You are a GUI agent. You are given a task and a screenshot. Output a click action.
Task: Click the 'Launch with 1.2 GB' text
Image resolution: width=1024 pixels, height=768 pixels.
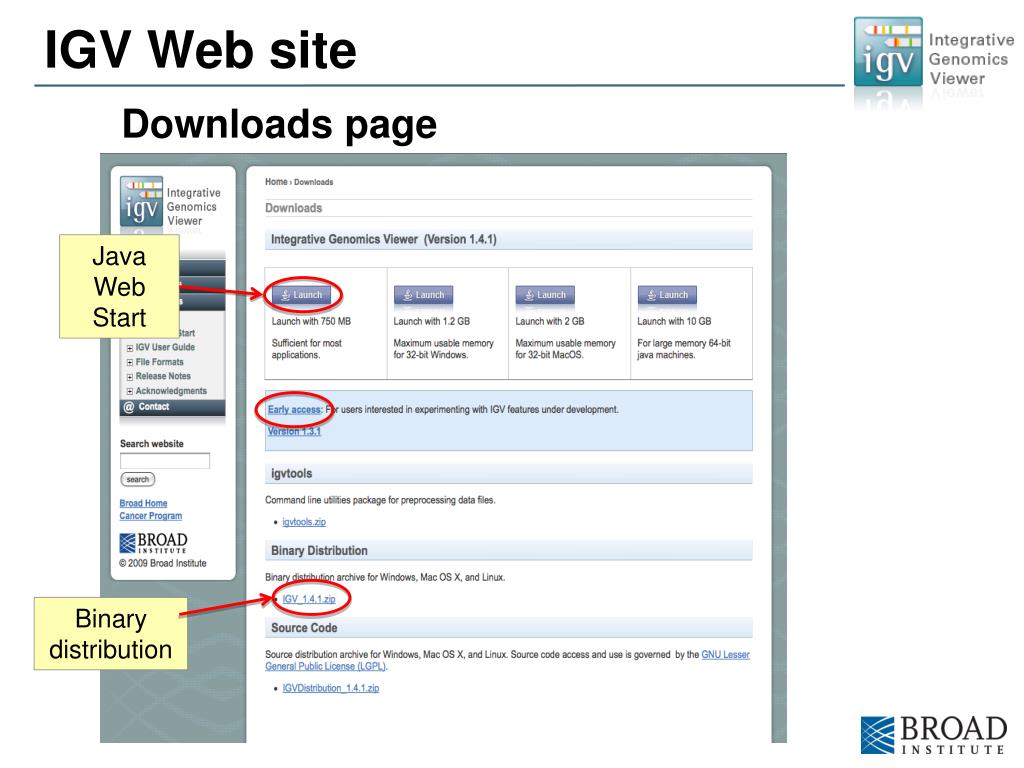[432, 321]
